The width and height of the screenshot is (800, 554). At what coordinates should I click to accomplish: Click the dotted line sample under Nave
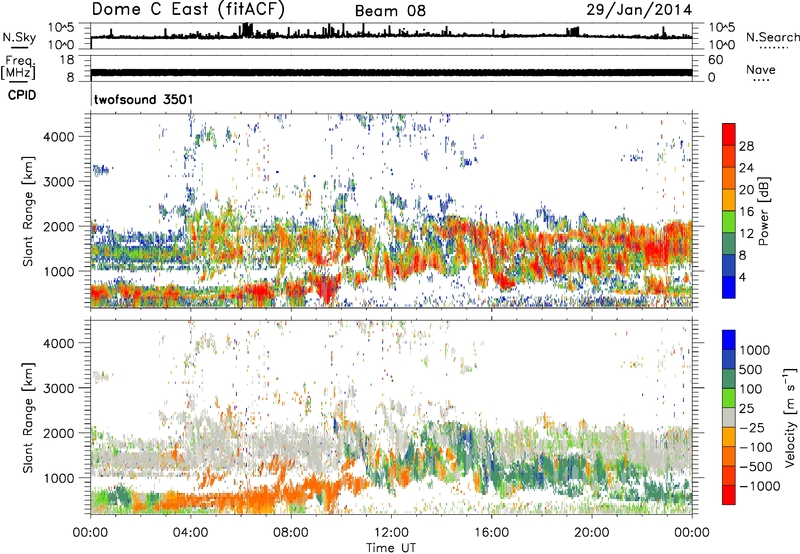click(x=762, y=81)
